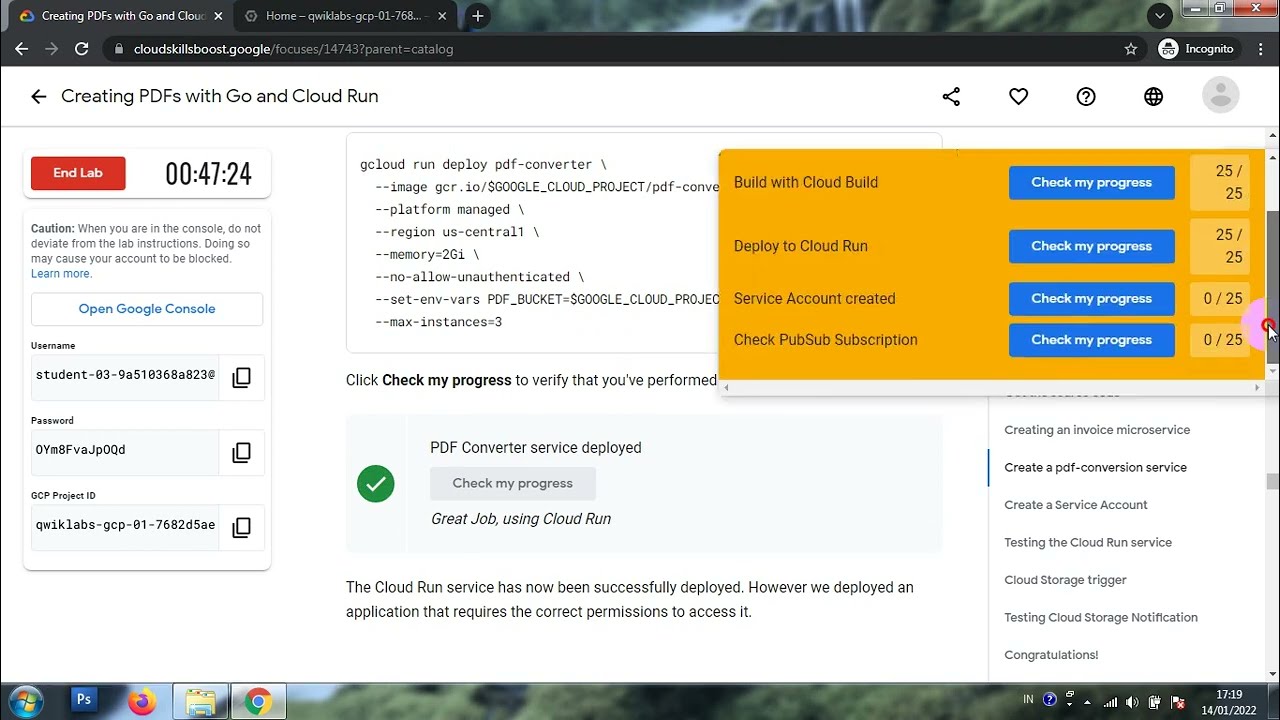Screen dimensions: 1280x720
Task: Click the End Lab button
Action: [x=78, y=173]
